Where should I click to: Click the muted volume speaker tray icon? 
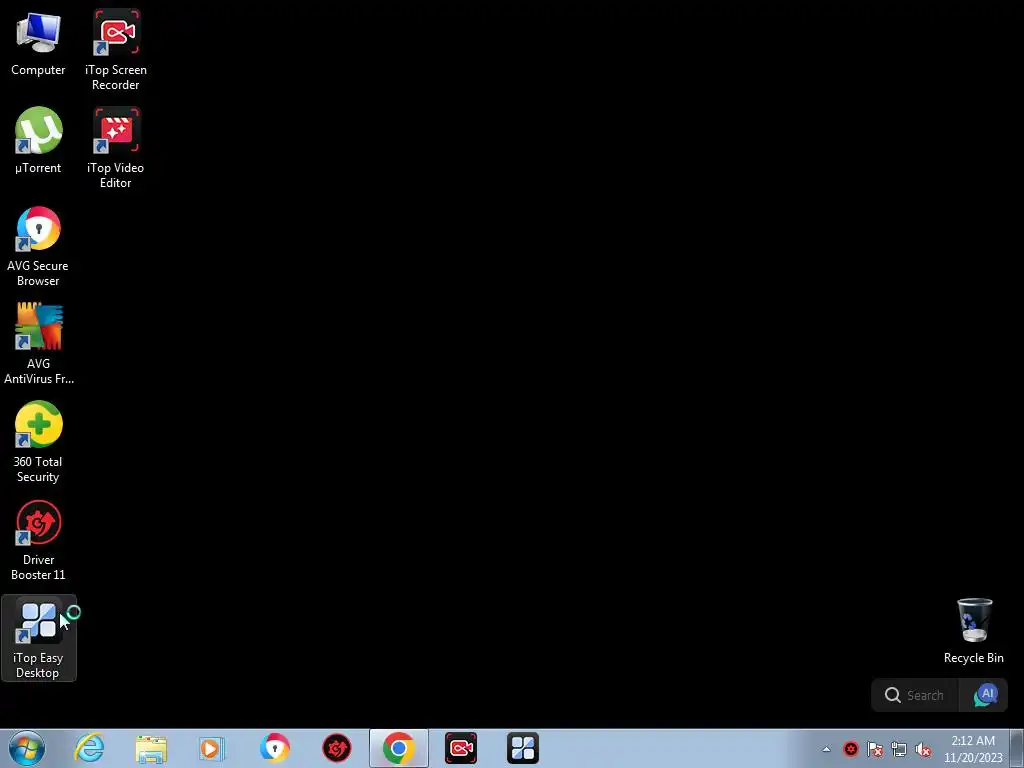(x=923, y=749)
